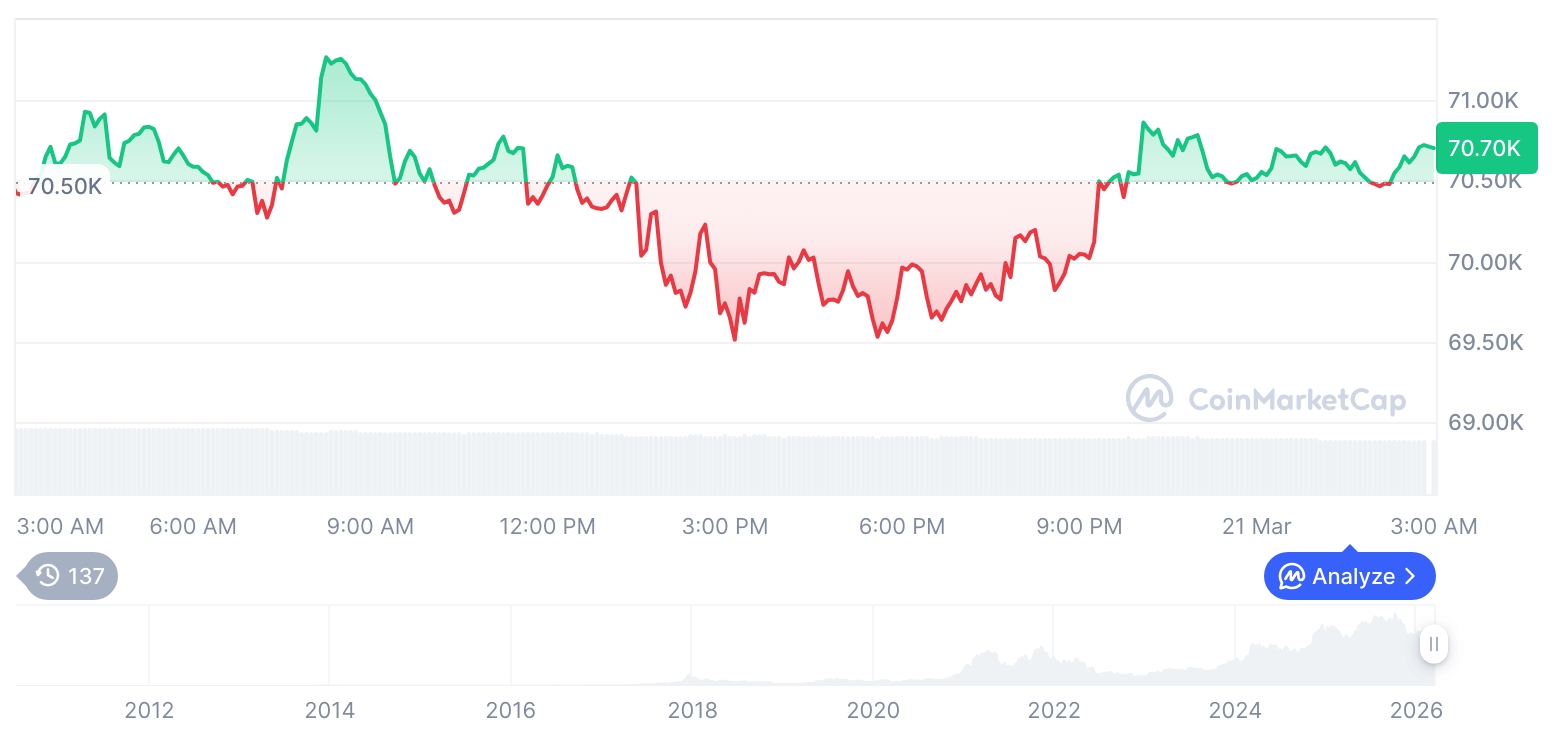Image resolution: width=1566 pixels, height=732 pixels.
Task: Click the 9:00 AM time axis label
Action: (370, 526)
